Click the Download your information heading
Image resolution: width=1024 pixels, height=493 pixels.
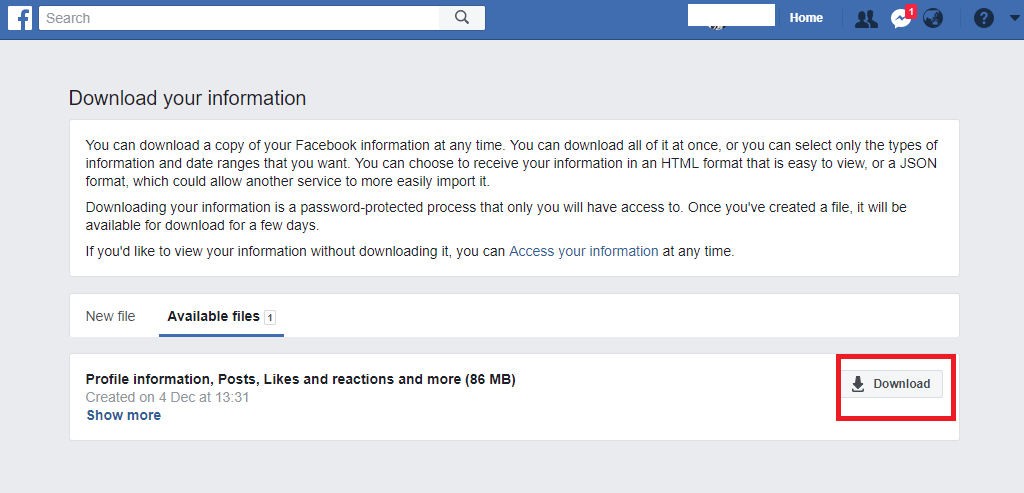[x=187, y=98]
